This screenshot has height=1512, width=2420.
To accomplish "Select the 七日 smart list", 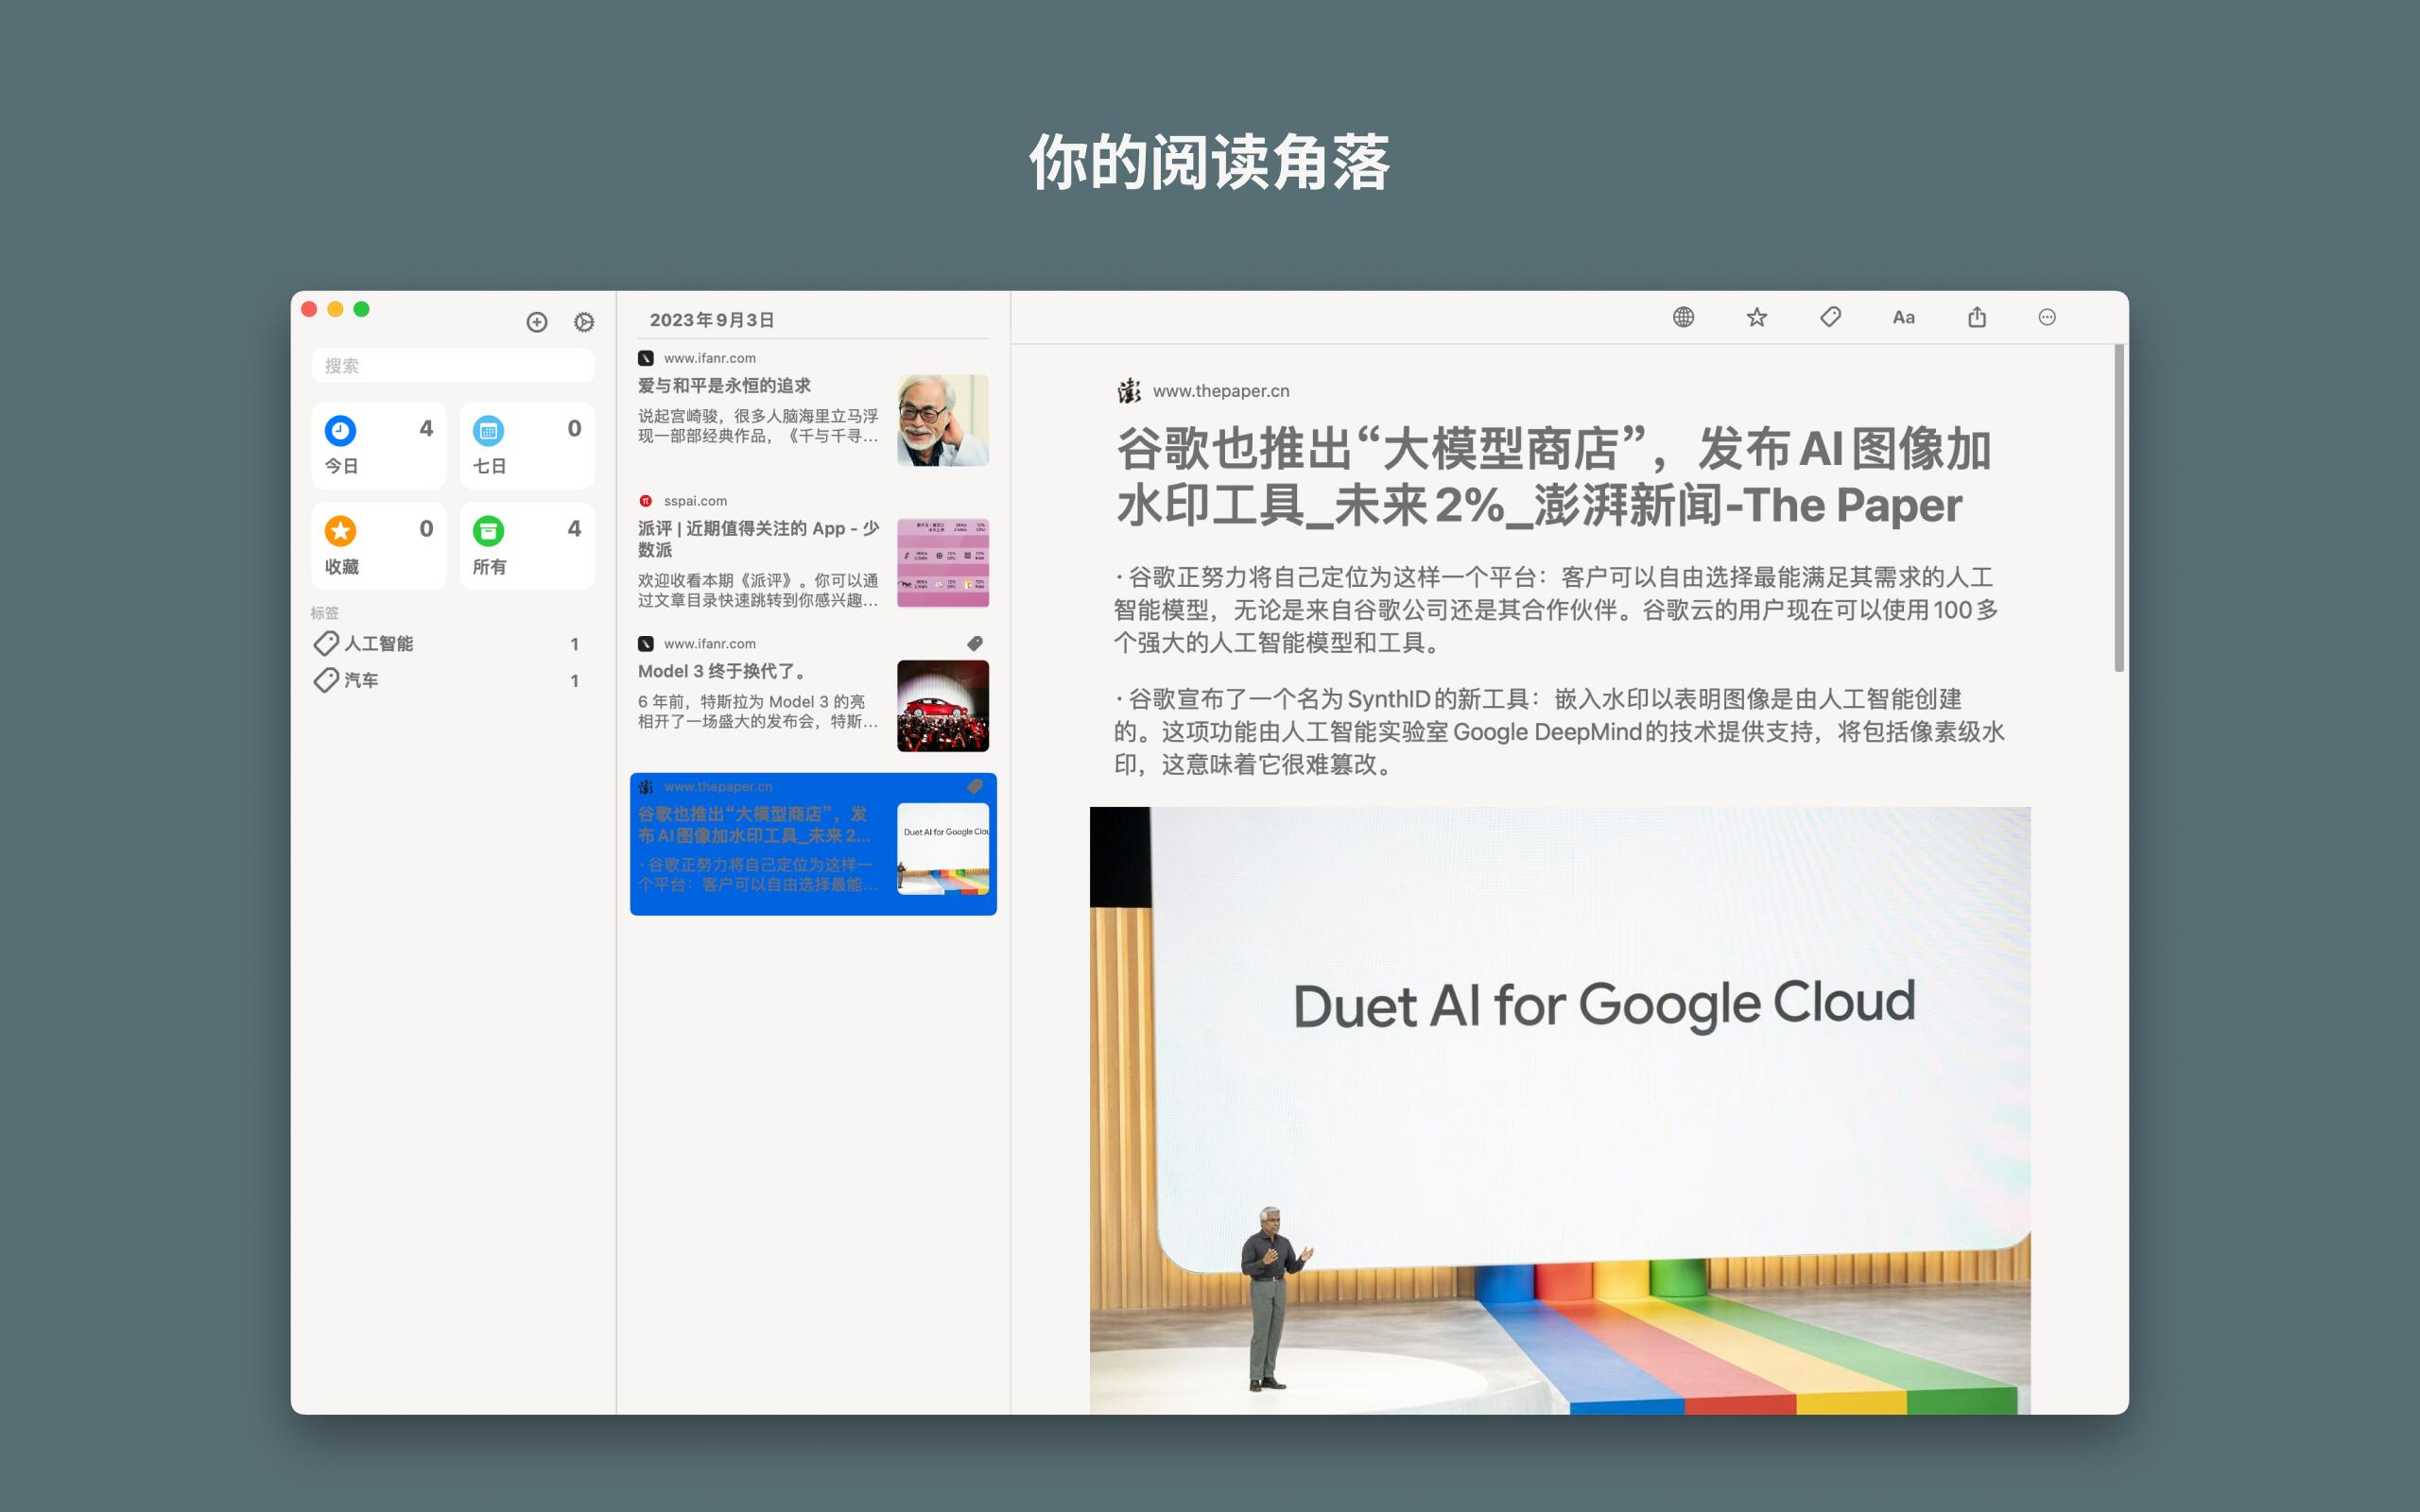I will [527, 446].
